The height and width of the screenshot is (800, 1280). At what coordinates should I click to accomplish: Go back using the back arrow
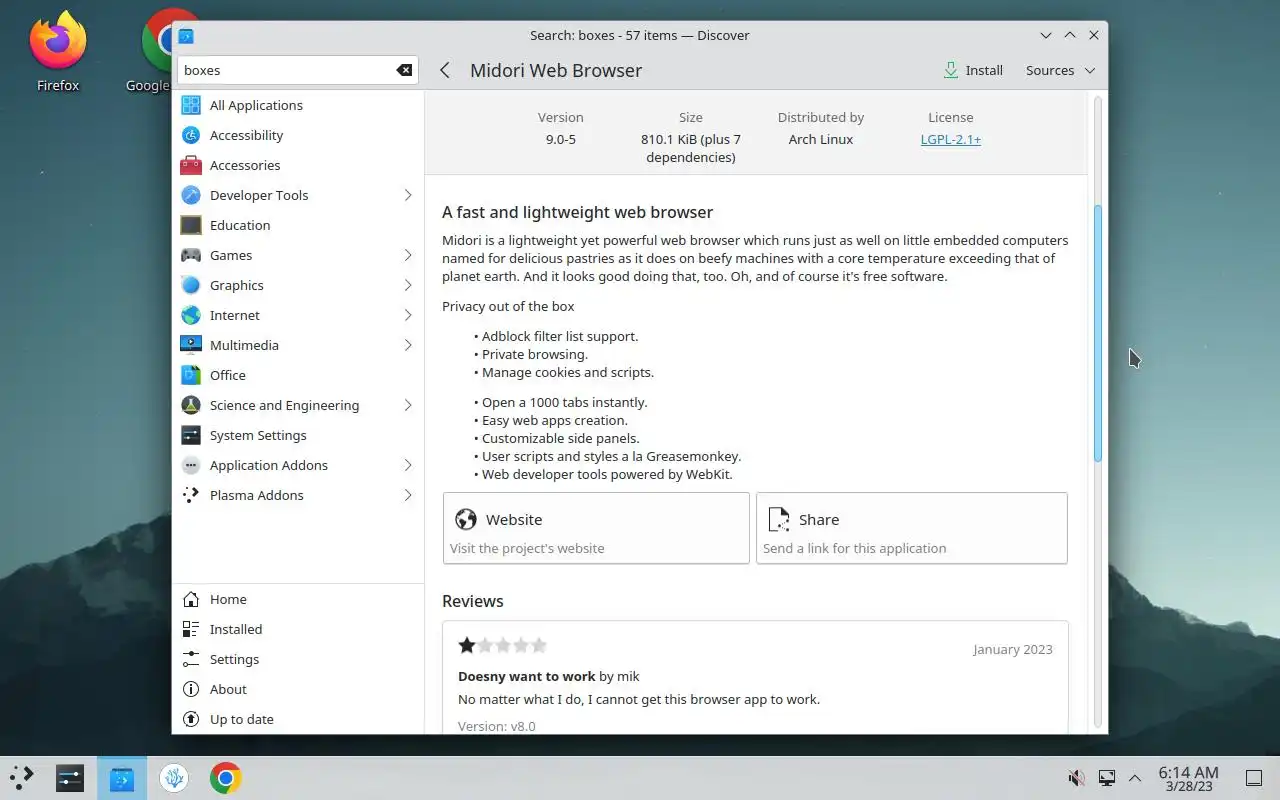(445, 70)
